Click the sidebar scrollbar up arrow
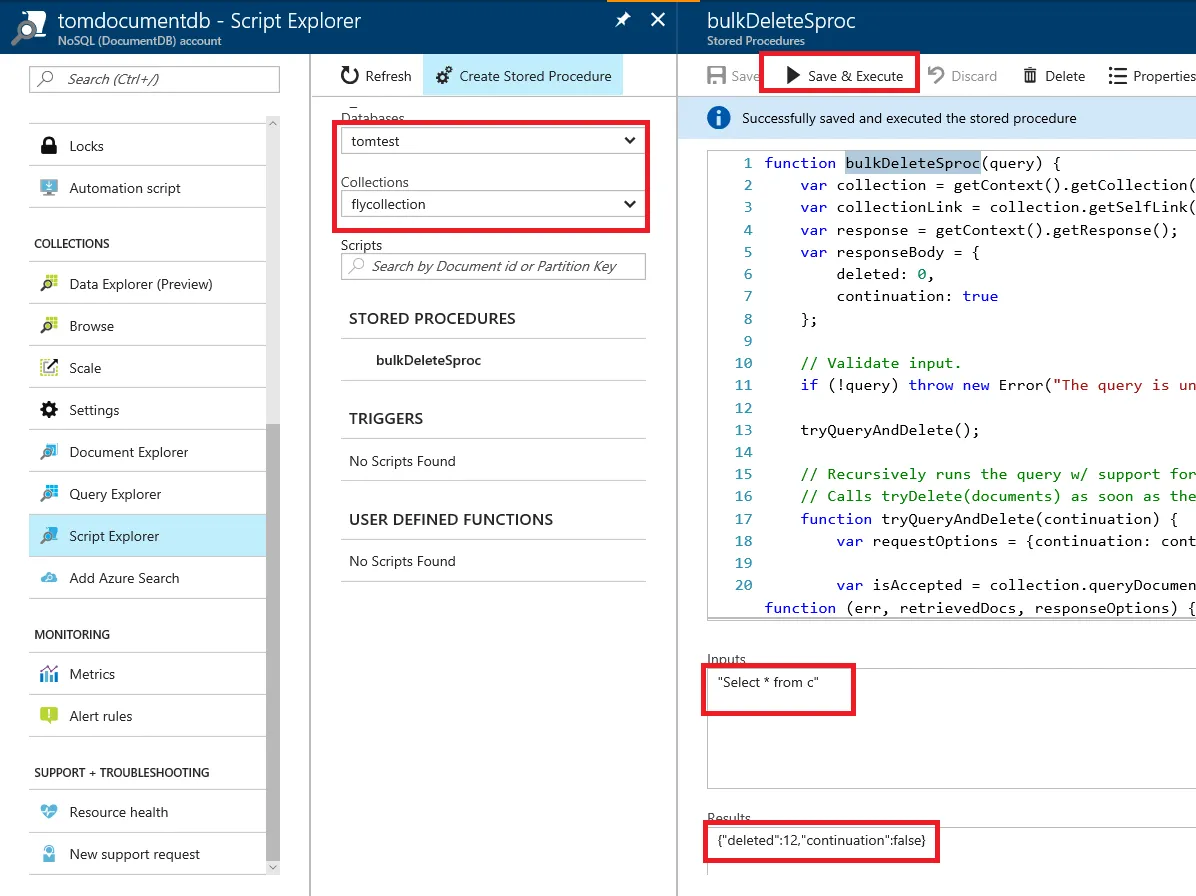The height and width of the screenshot is (896, 1196). point(272,123)
